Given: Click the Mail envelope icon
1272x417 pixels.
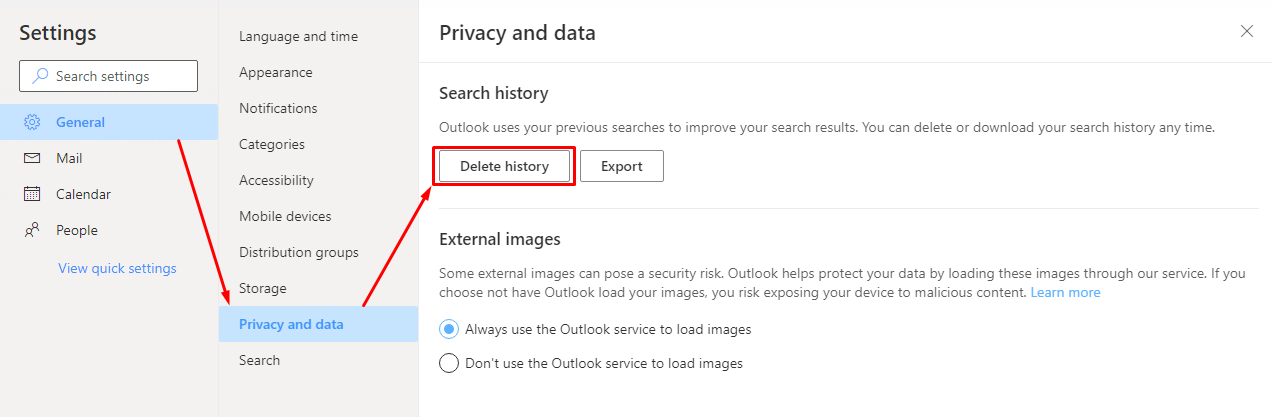Looking at the screenshot, I should pyautogui.click(x=32, y=158).
